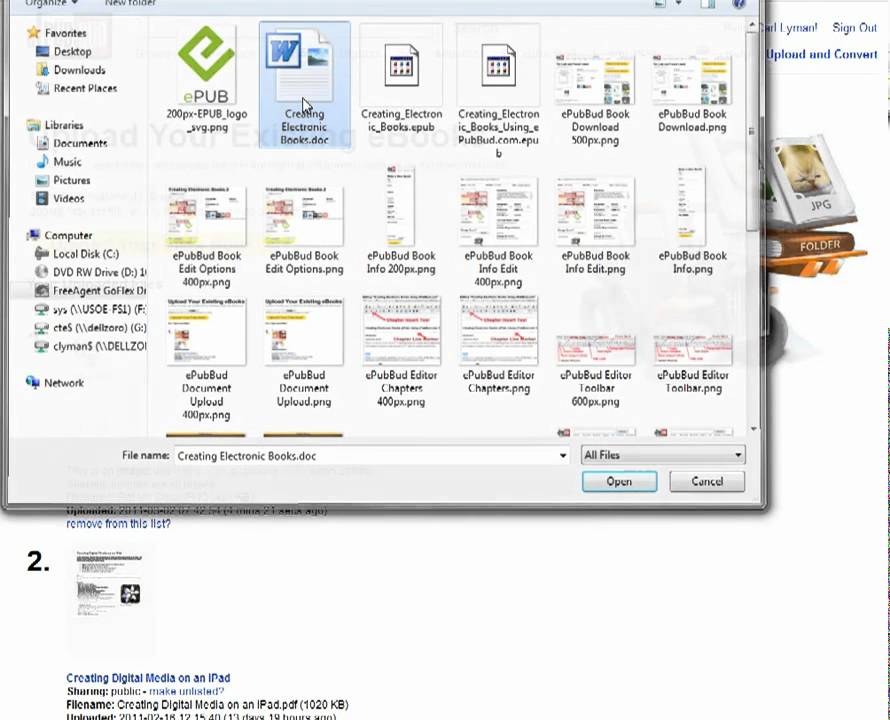This screenshot has height=720, width=890.
Task: Open the Organize menu
Action: [x=51, y=3]
